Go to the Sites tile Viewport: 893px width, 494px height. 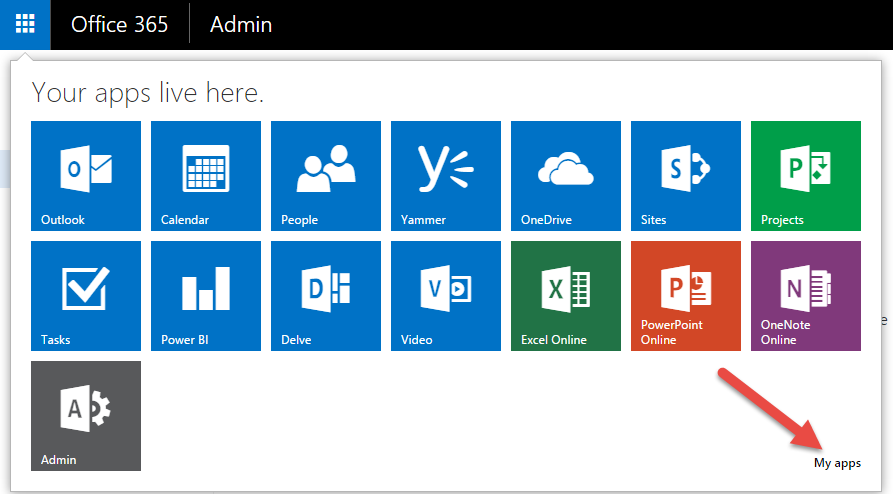pyautogui.click(x=686, y=176)
